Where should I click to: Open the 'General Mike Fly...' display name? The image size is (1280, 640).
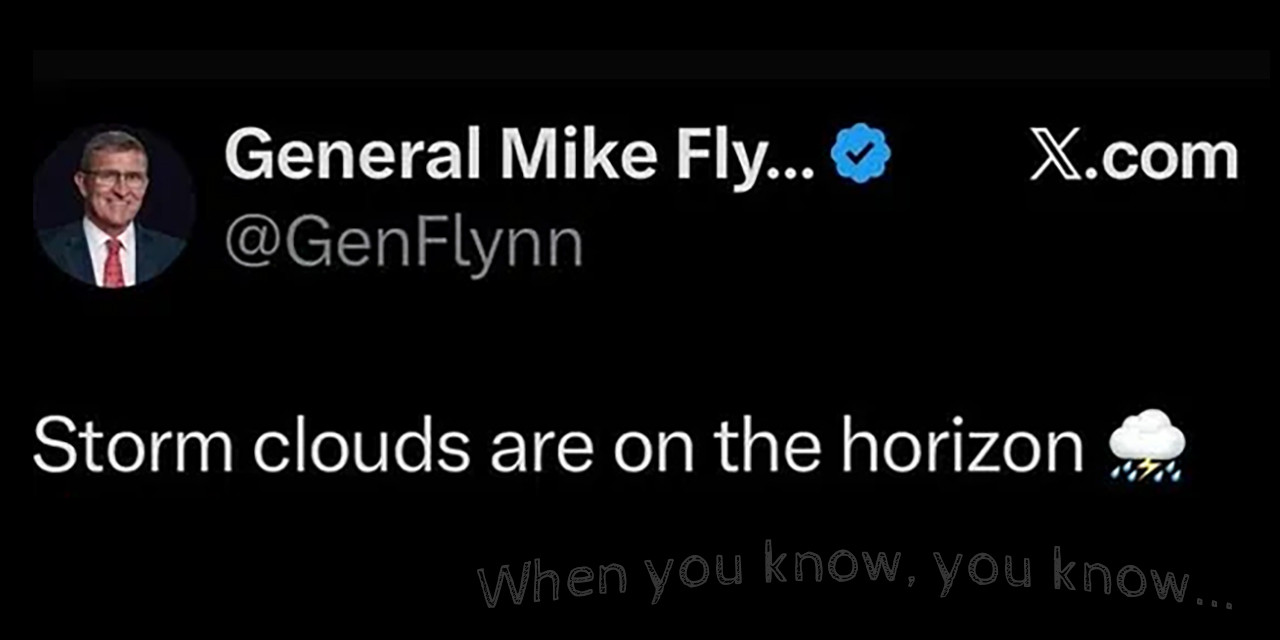click(x=521, y=157)
